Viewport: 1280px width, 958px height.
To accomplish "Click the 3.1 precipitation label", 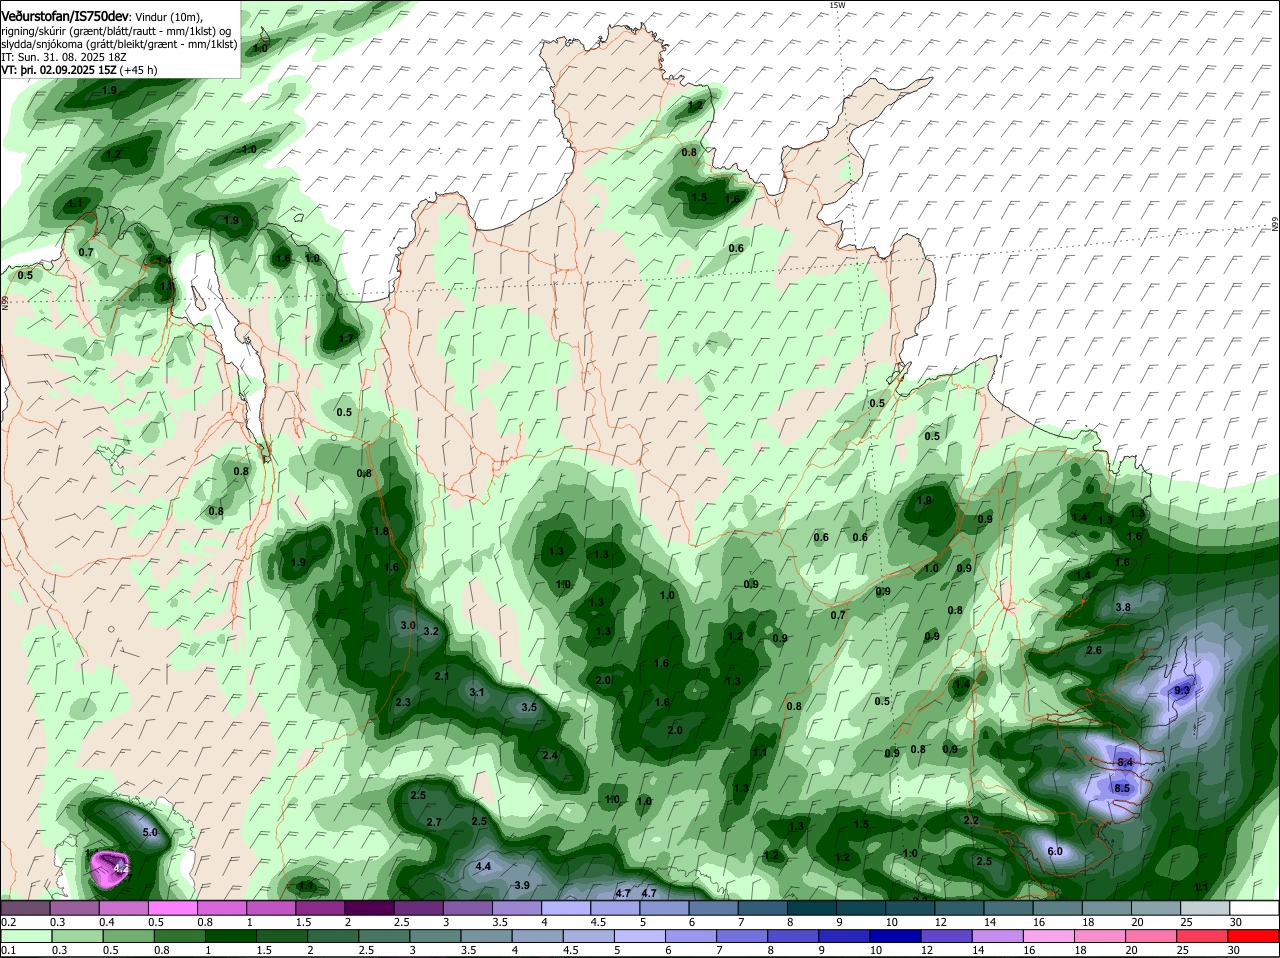I will pyautogui.click(x=477, y=692).
